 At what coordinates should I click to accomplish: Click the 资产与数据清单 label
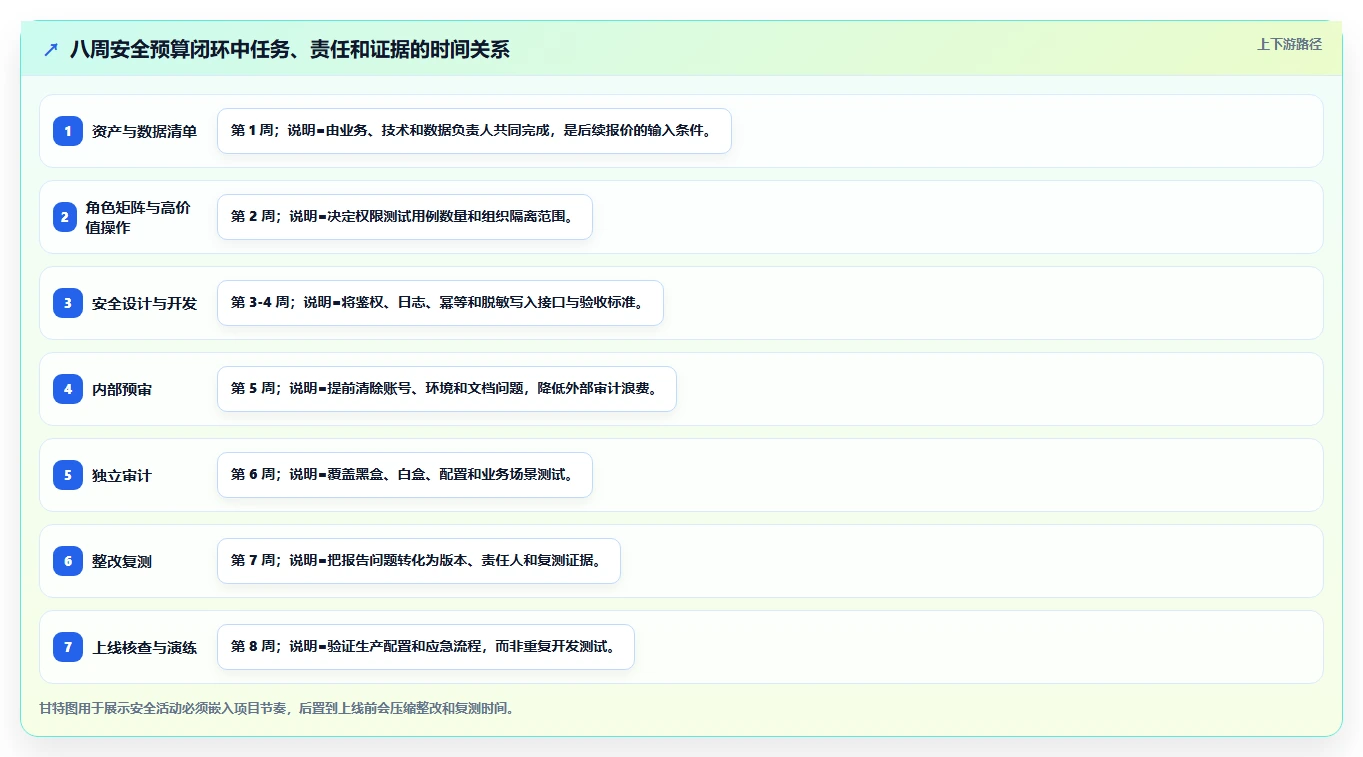[x=144, y=131]
